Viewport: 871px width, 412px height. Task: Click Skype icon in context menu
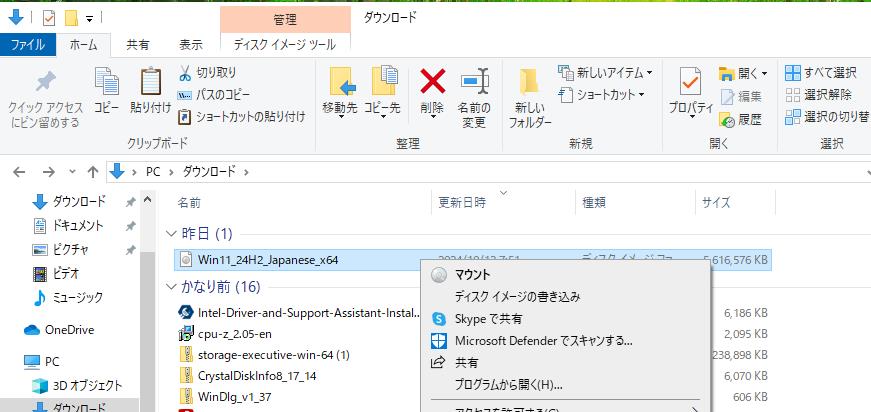[439, 319]
